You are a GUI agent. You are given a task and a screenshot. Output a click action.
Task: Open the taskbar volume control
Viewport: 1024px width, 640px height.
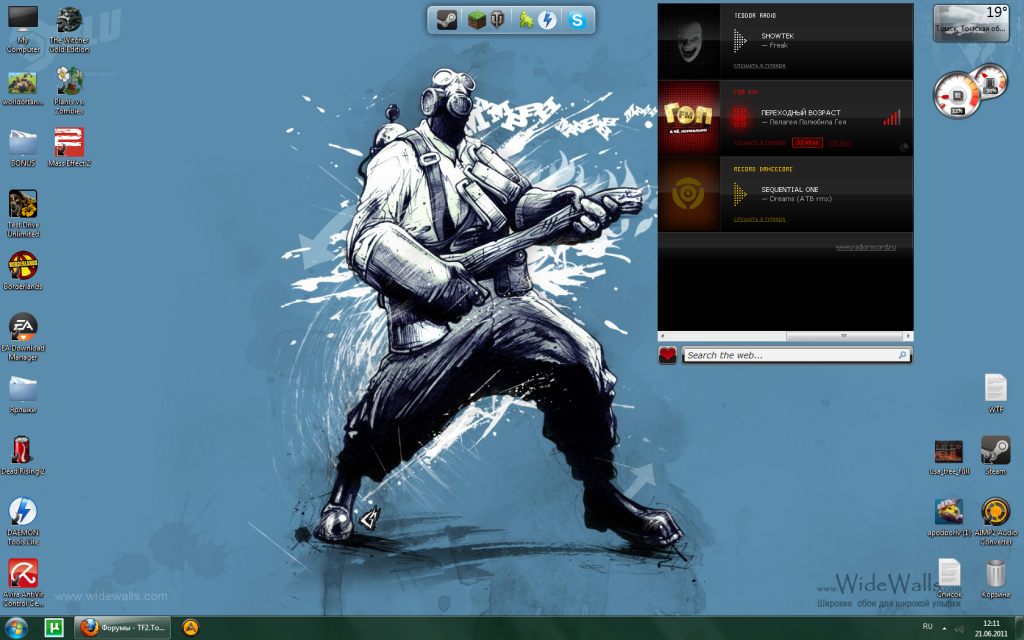click(959, 628)
